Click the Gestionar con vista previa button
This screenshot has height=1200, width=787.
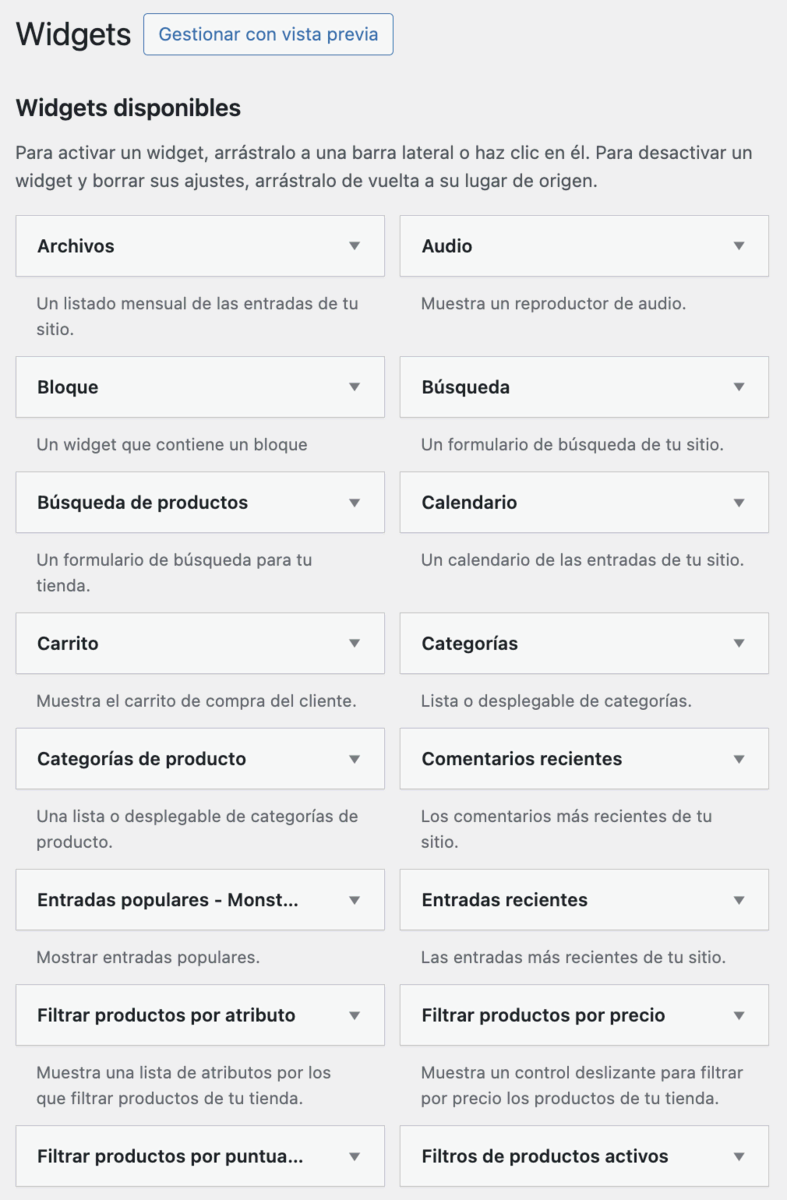[x=268, y=34]
